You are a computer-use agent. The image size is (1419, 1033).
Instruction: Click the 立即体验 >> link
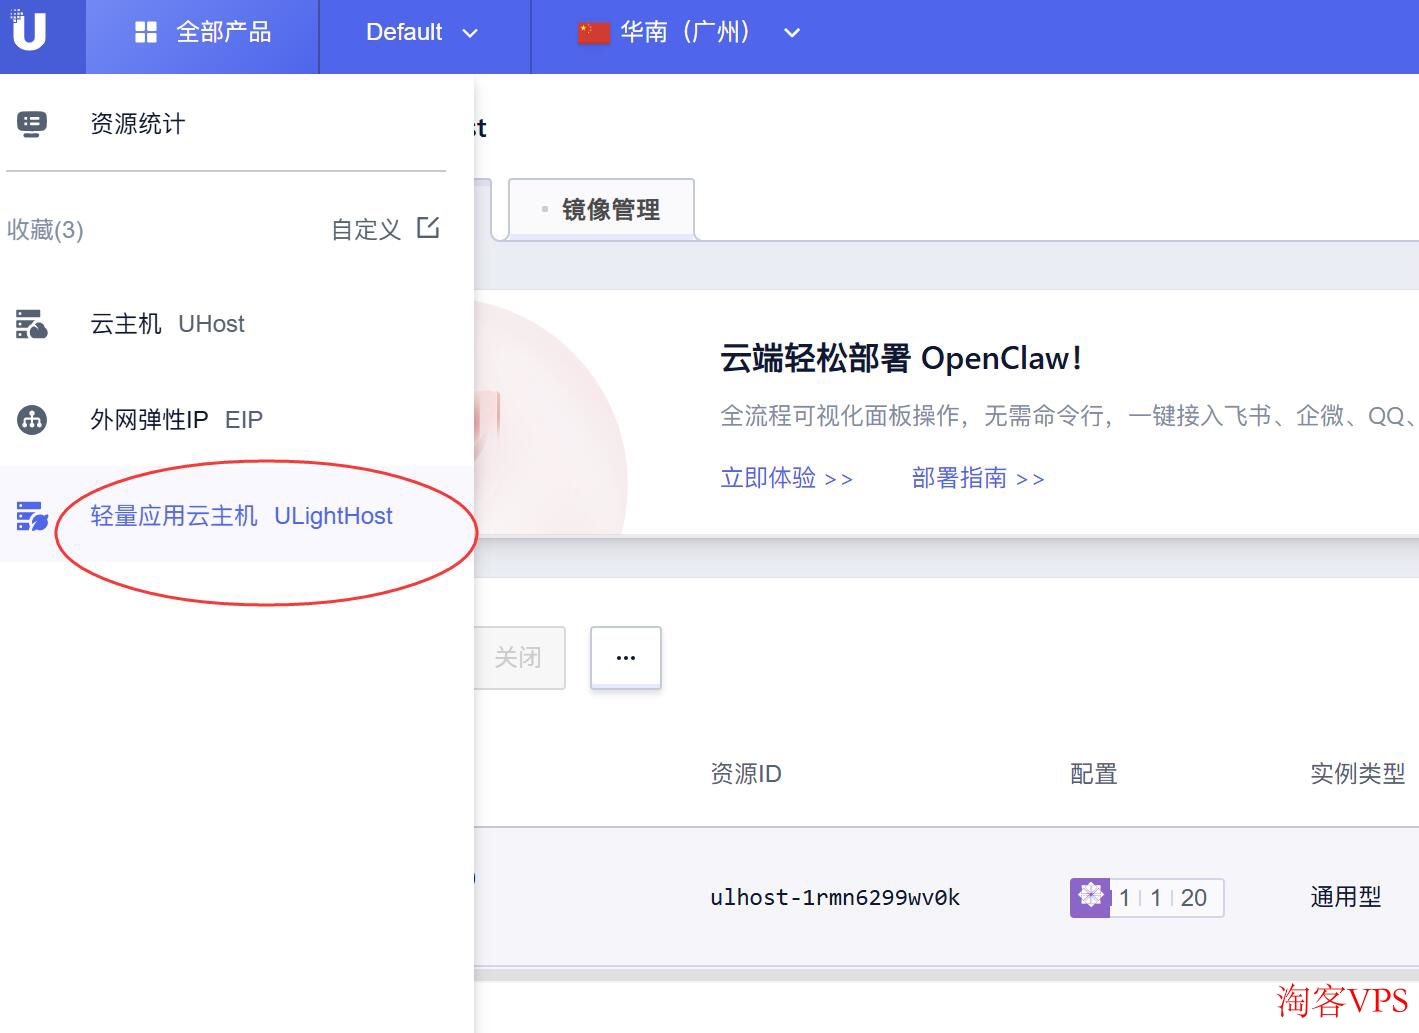point(786,478)
